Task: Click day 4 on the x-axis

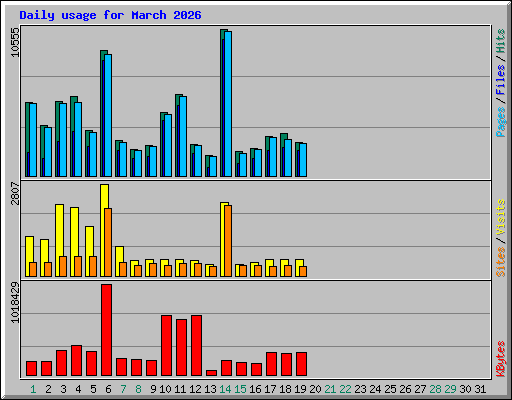Action: click(x=78, y=389)
